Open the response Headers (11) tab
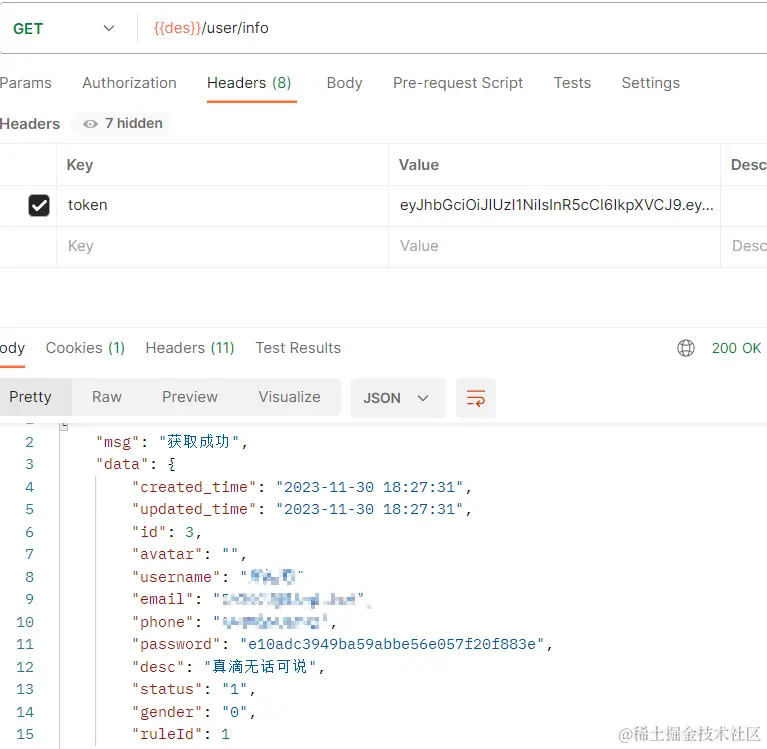 (190, 348)
